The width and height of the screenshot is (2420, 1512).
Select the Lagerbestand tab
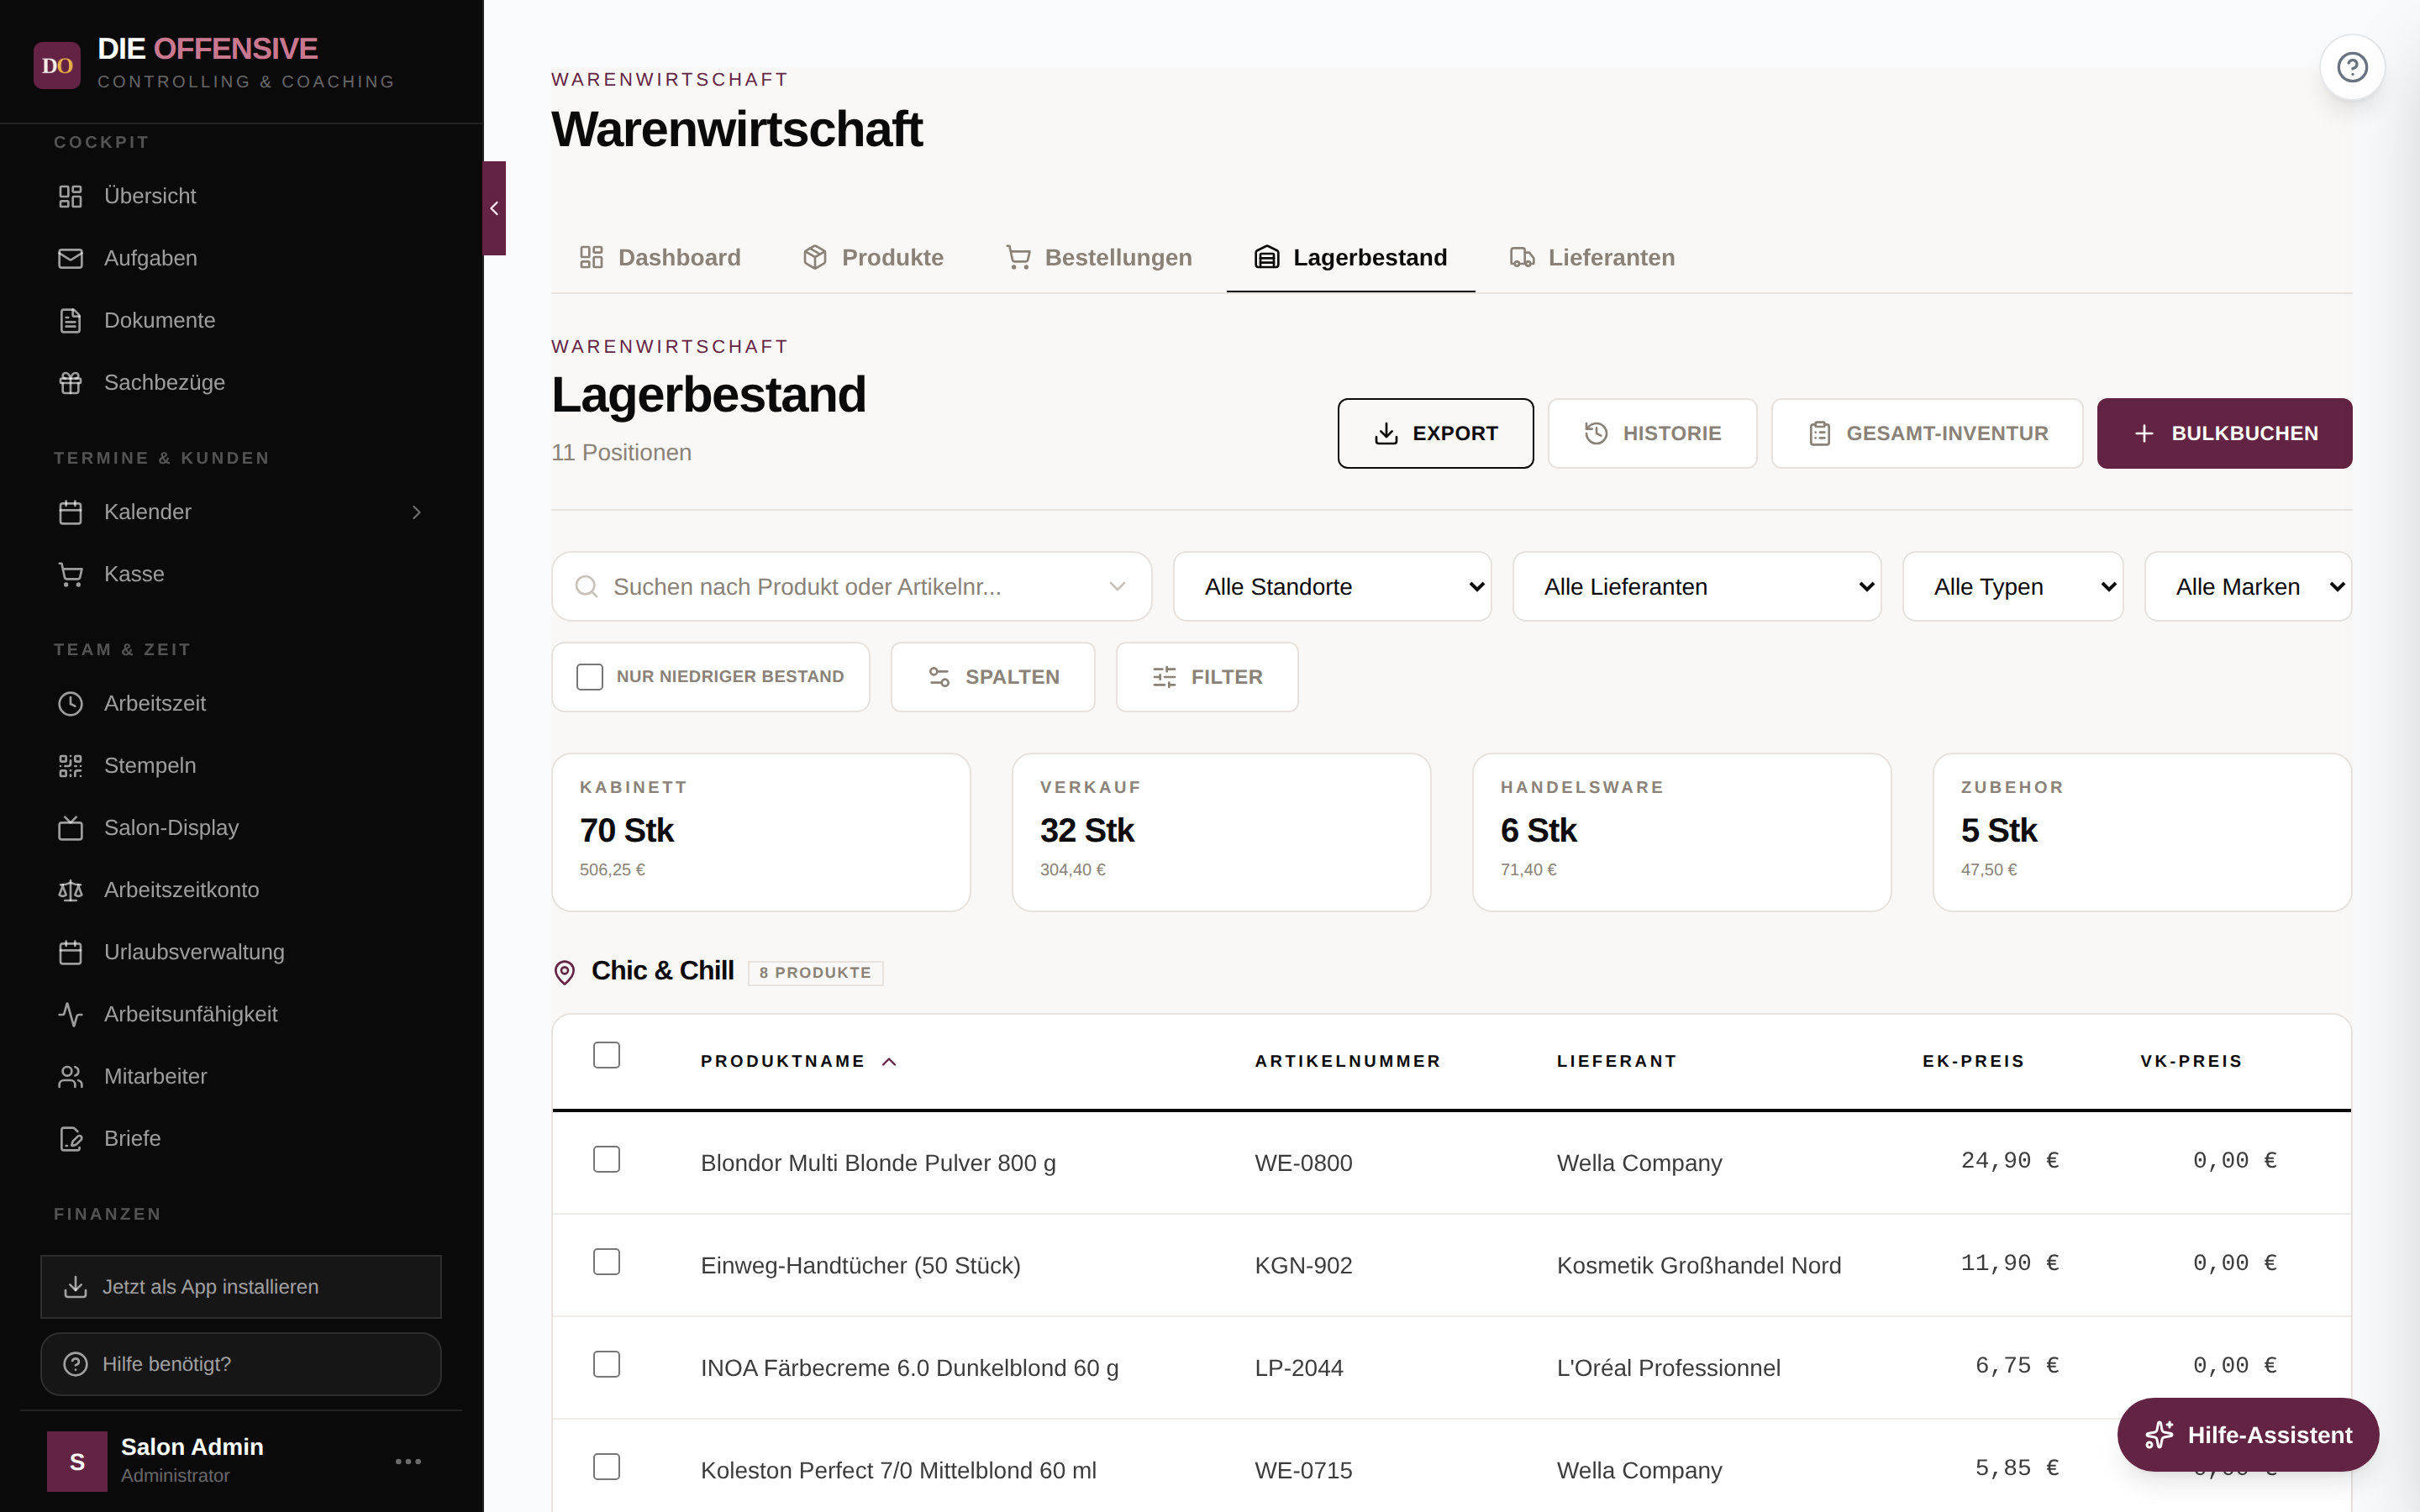[1350, 257]
